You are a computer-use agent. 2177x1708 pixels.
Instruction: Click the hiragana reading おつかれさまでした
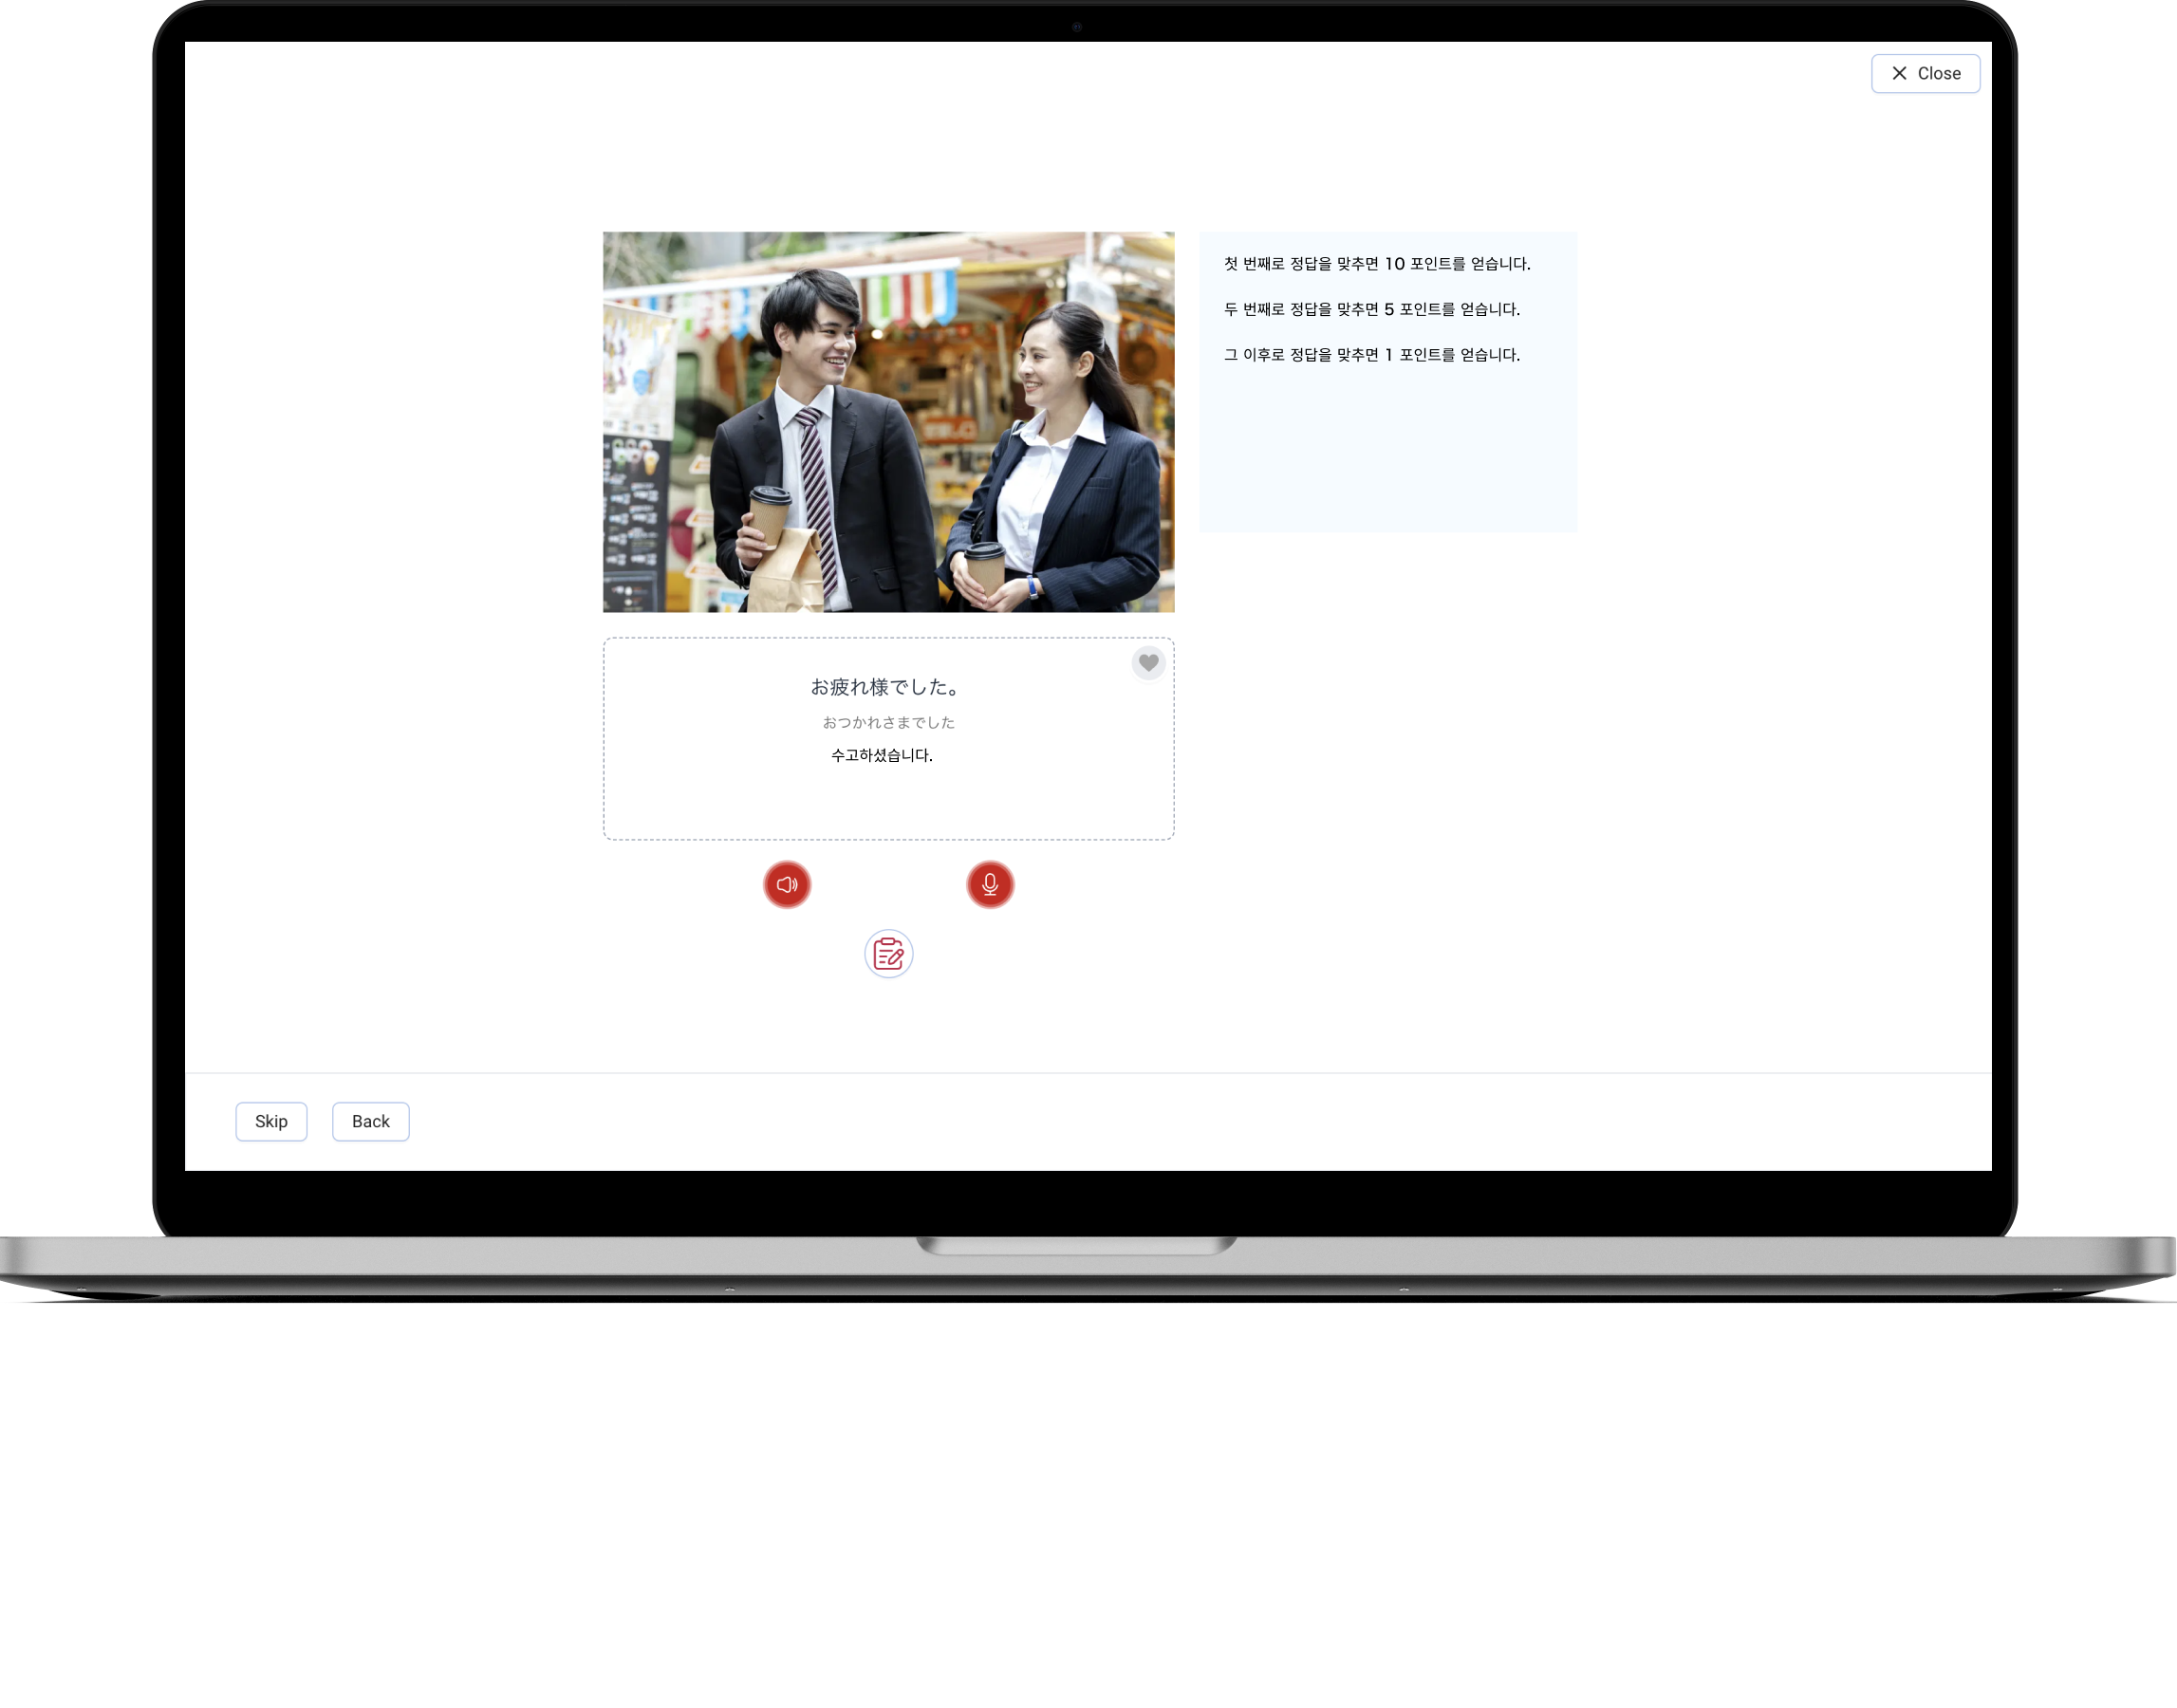[888, 722]
